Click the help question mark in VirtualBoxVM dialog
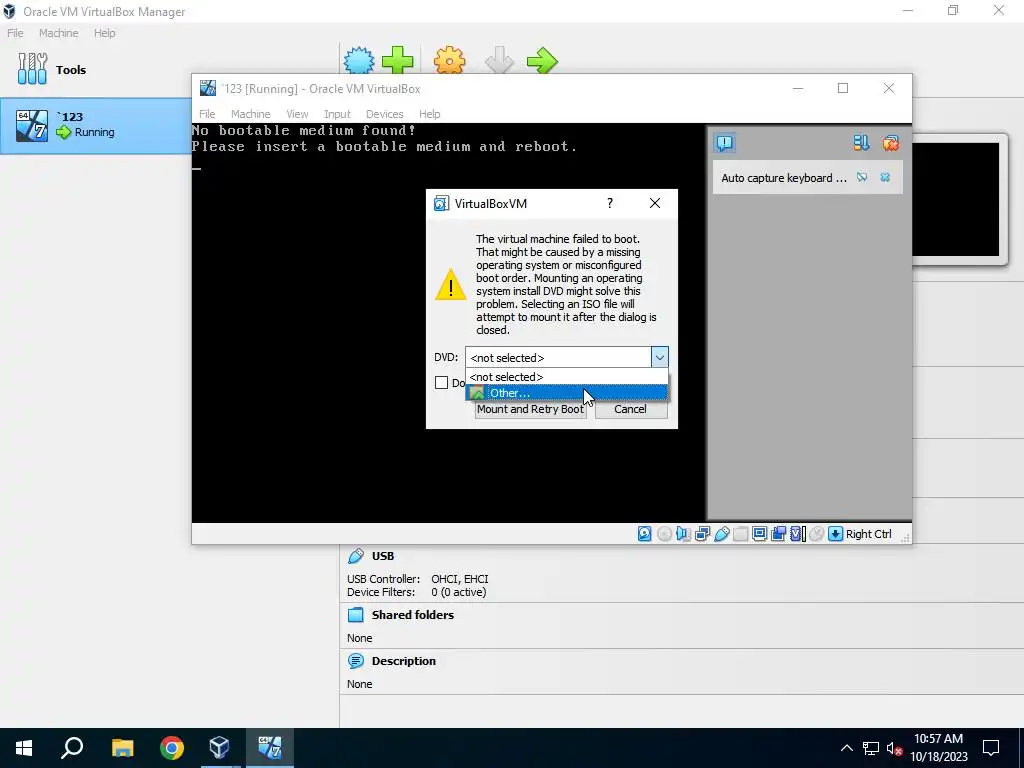 610,203
